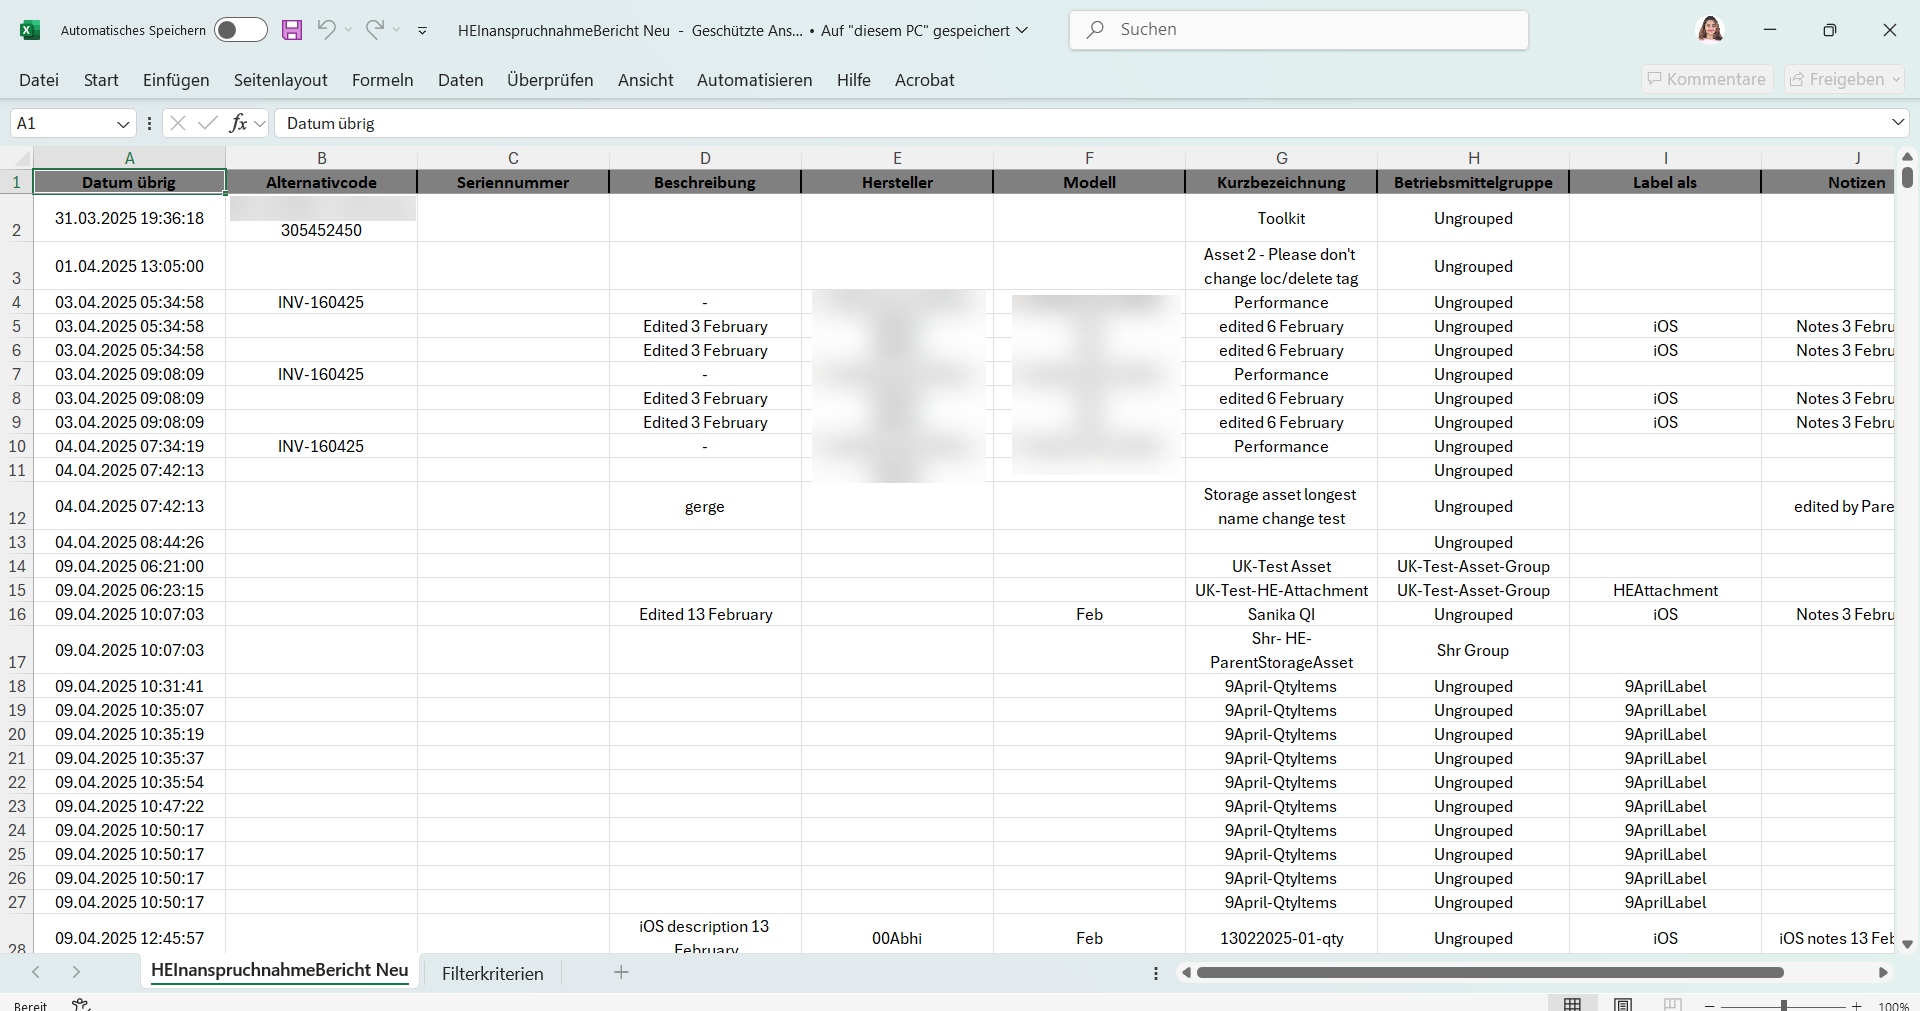Click into the Suchen search box
This screenshot has height=1011, width=1920.
pyautogui.click(x=1300, y=30)
